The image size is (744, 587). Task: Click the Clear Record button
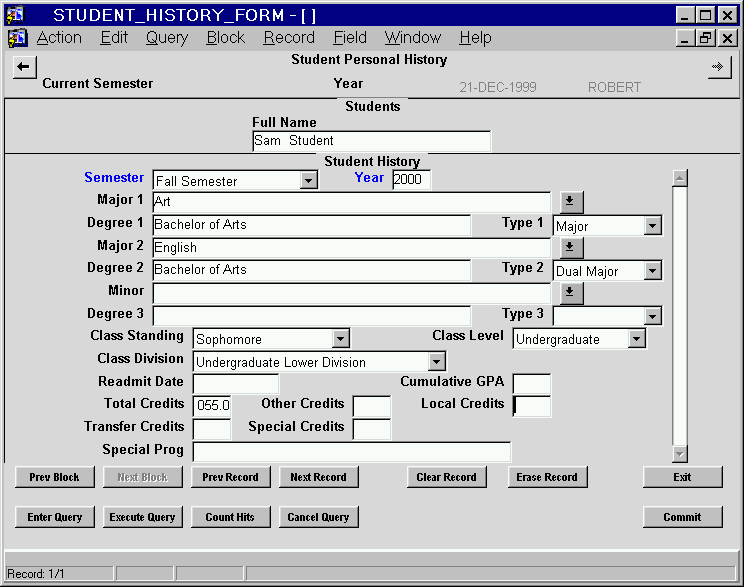[446, 477]
